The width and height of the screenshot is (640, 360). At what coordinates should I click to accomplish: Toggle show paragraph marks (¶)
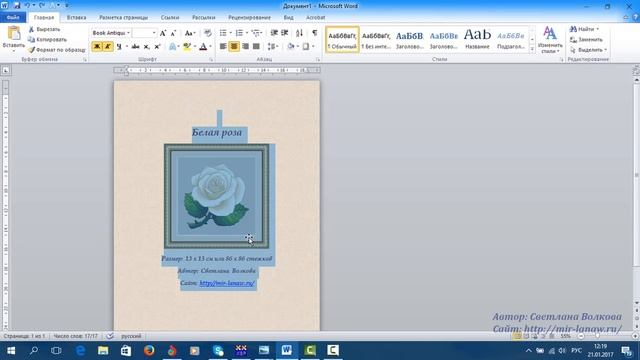pyautogui.click(x=314, y=33)
